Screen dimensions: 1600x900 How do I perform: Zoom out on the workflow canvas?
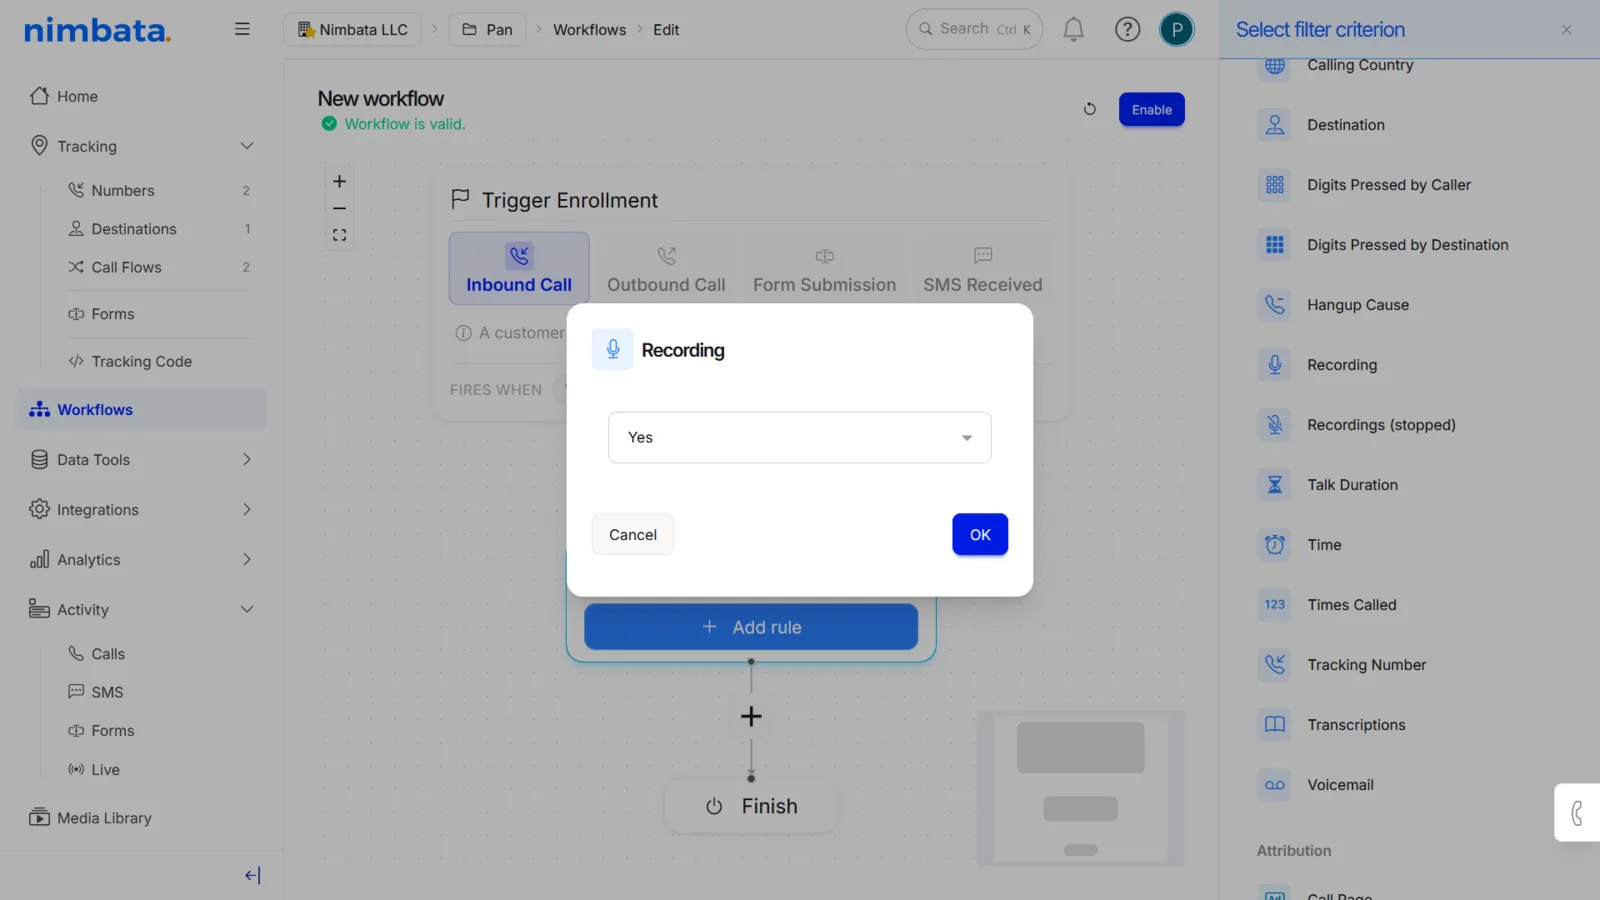(x=340, y=208)
